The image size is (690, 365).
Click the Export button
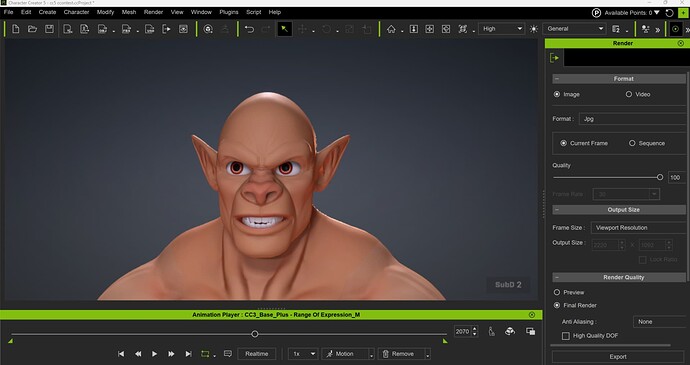[618, 357]
